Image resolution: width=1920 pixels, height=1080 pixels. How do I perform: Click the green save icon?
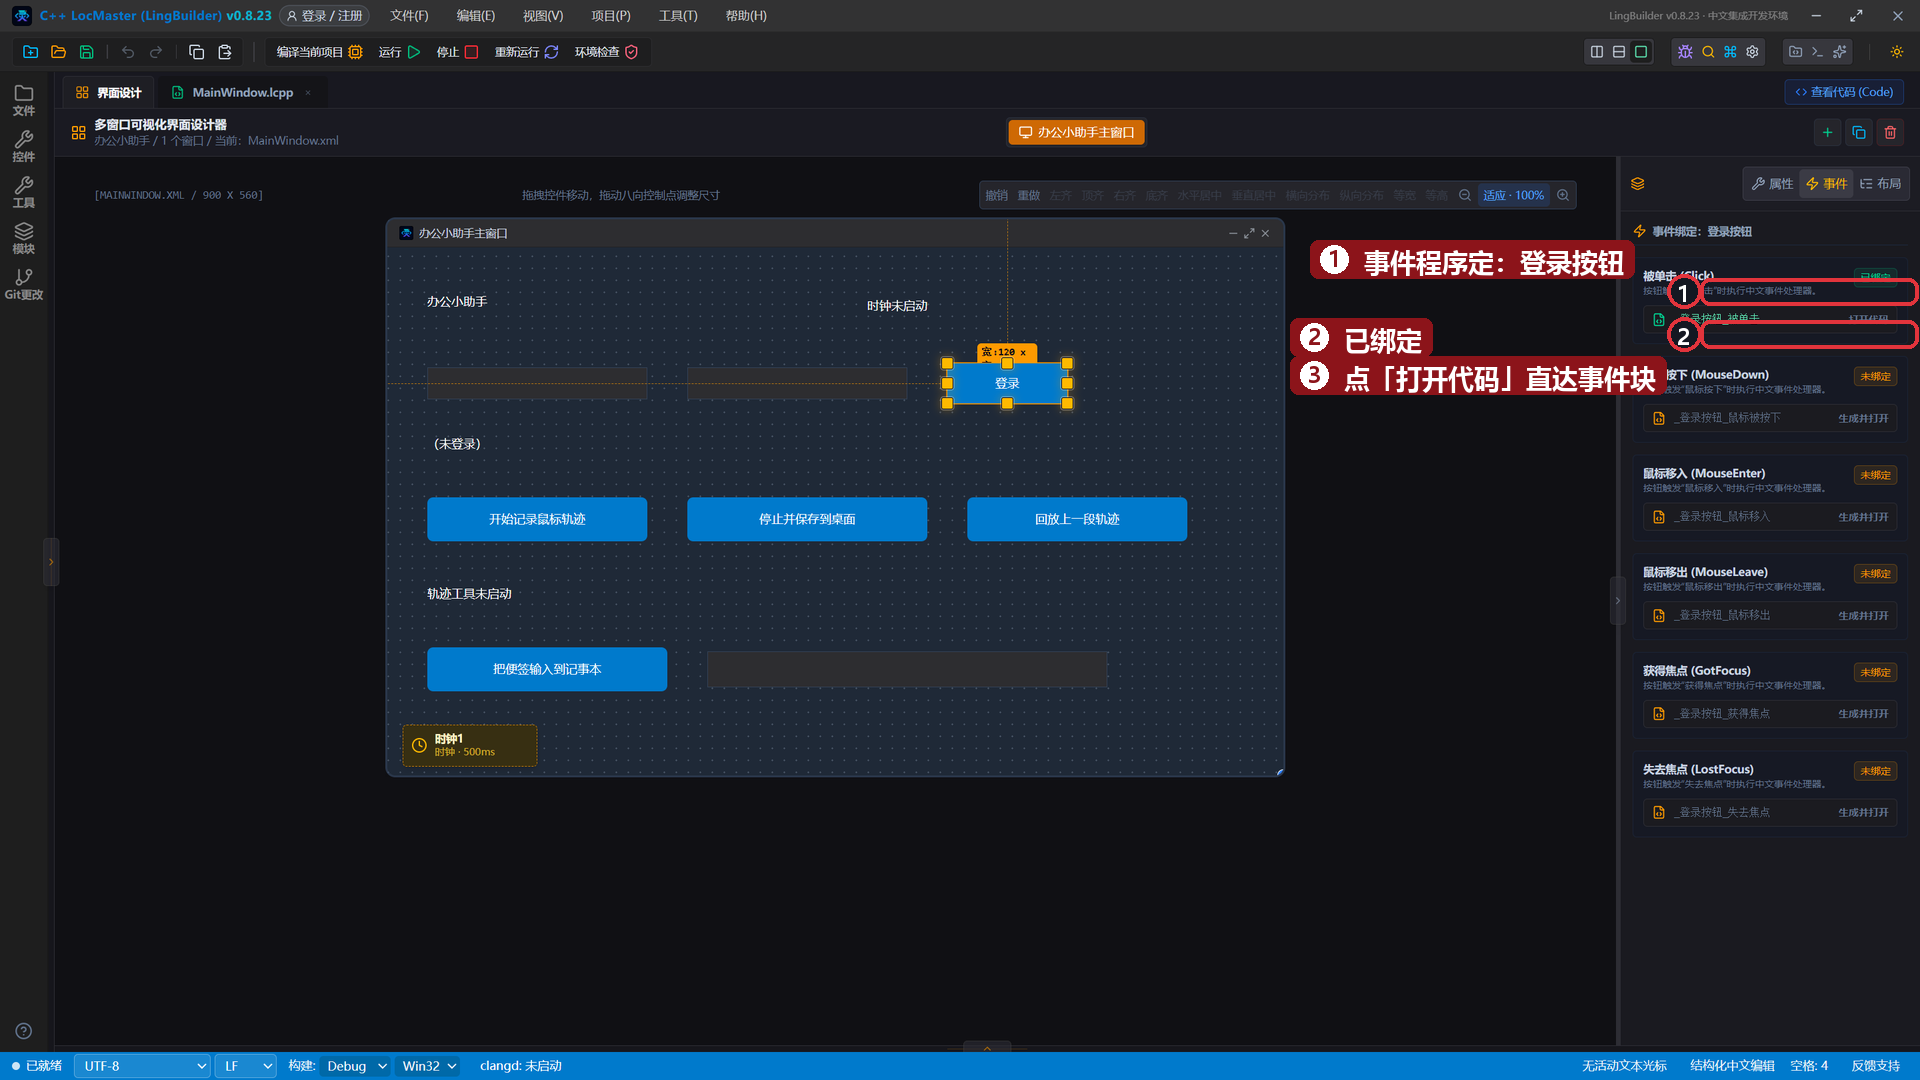pyautogui.click(x=86, y=52)
